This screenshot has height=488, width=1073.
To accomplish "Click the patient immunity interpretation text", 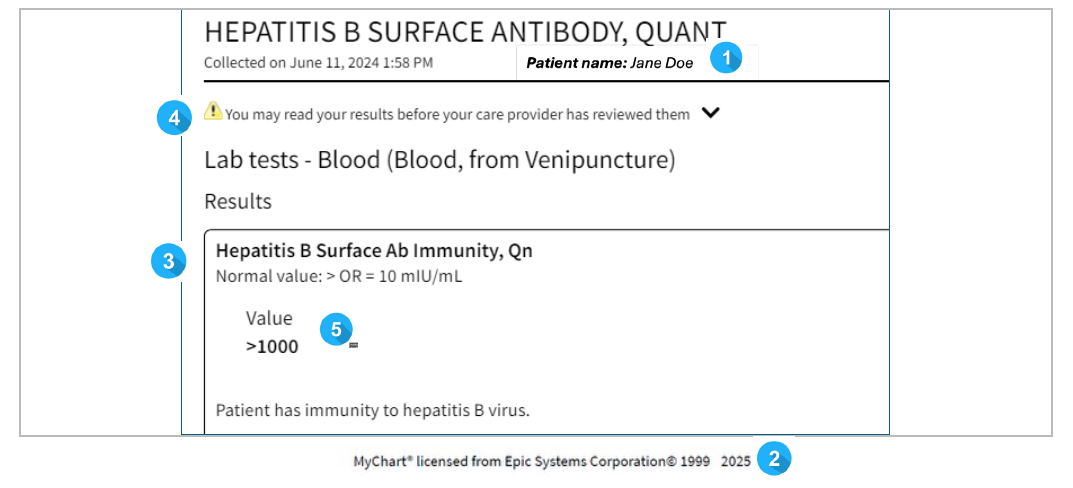I will coord(372,409).
